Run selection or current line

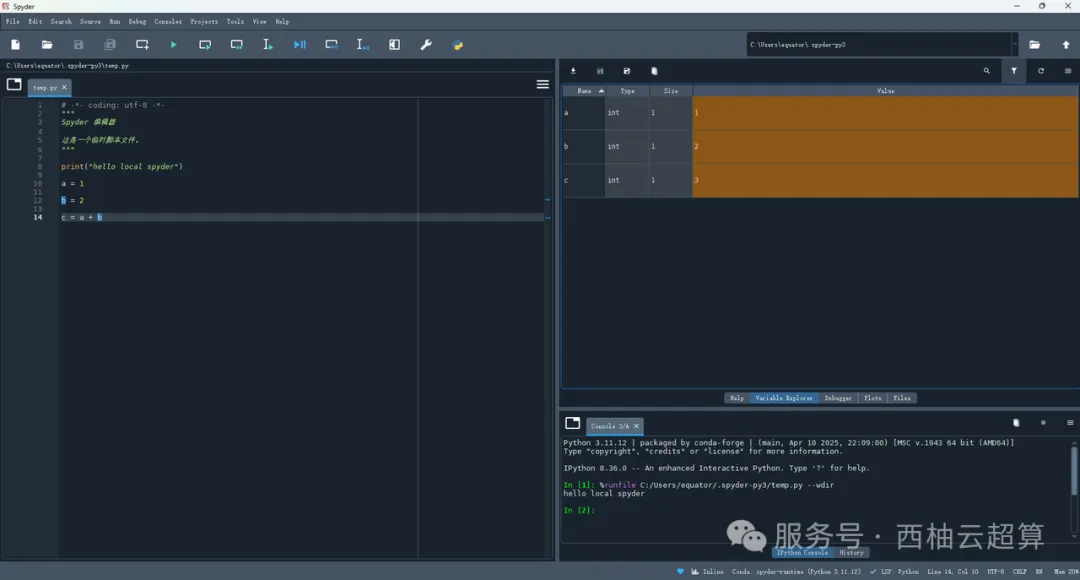pyautogui.click(x=268, y=45)
